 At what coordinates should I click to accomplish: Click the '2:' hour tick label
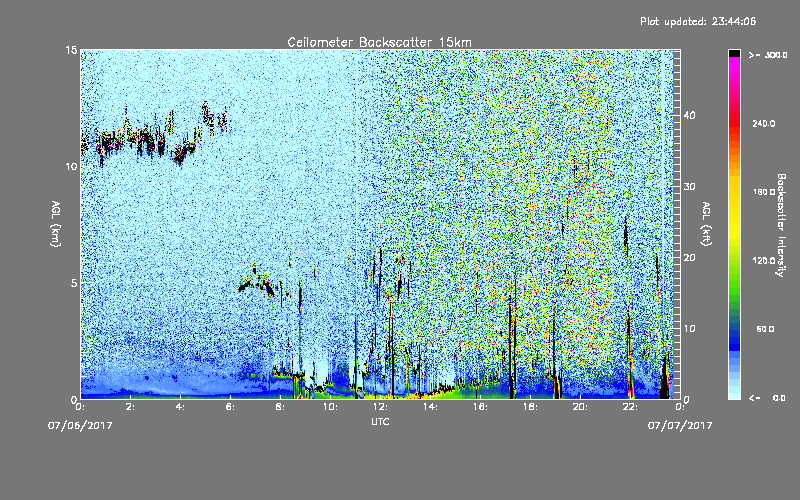click(x=130, y=407)
